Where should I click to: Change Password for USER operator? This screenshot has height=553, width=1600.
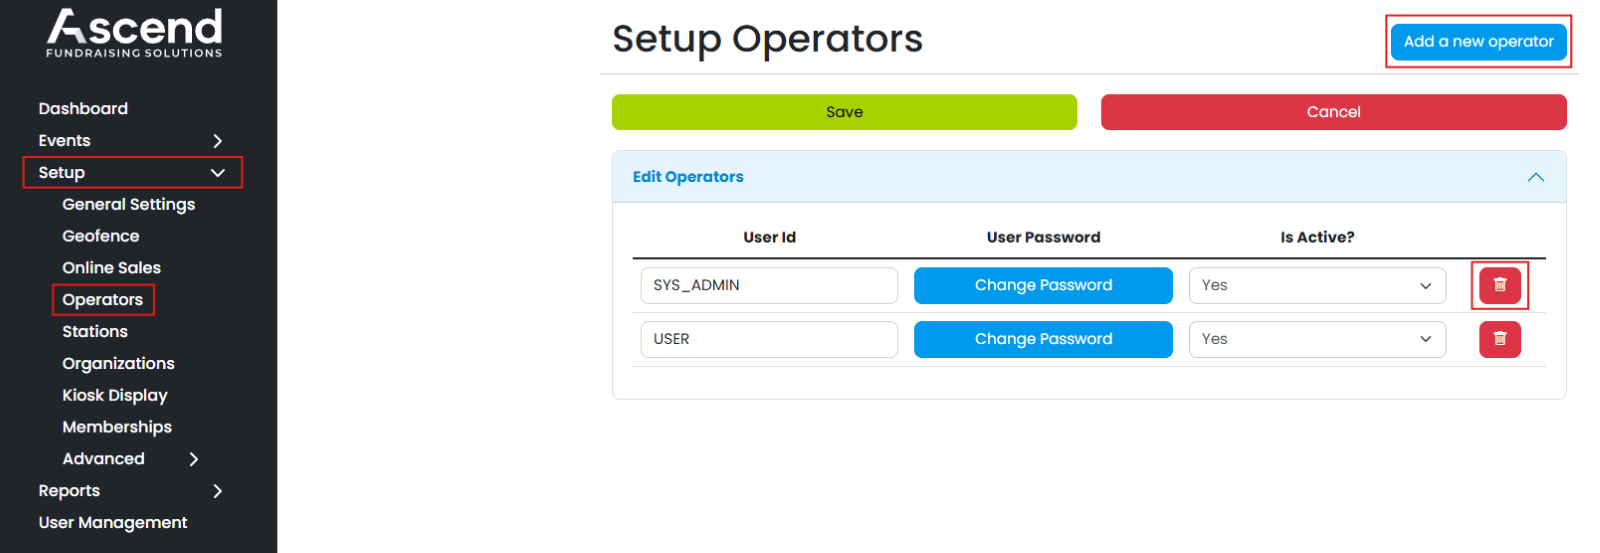click(x=1042, y=339)
